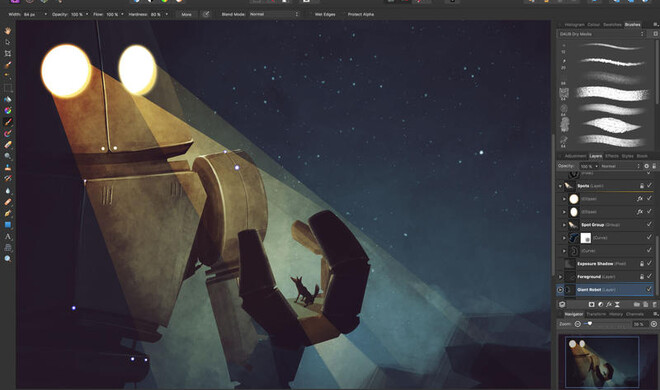660x390 pixels.
Task: Click the zoom out minus button in Navigator
Action: coord(578,324)
